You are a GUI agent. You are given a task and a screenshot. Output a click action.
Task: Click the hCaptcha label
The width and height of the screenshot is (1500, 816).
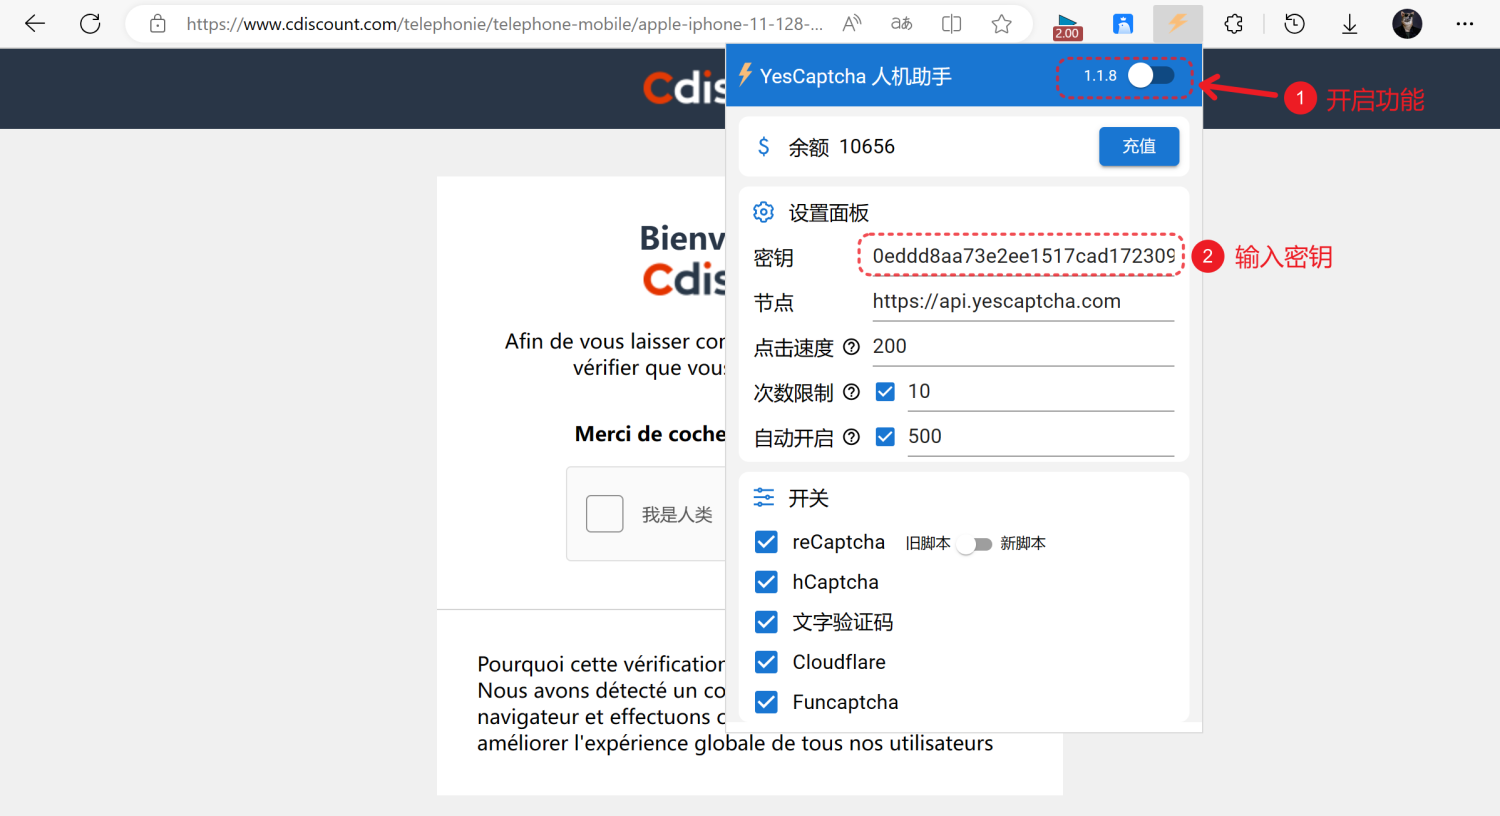836,582
